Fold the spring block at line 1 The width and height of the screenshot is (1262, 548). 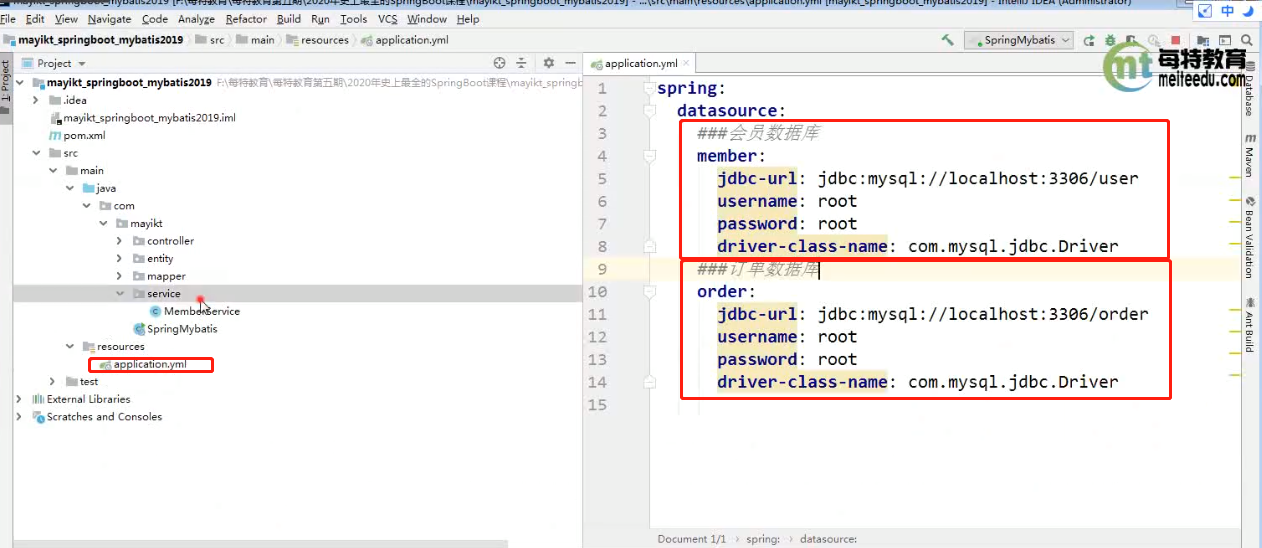point(649,88)
